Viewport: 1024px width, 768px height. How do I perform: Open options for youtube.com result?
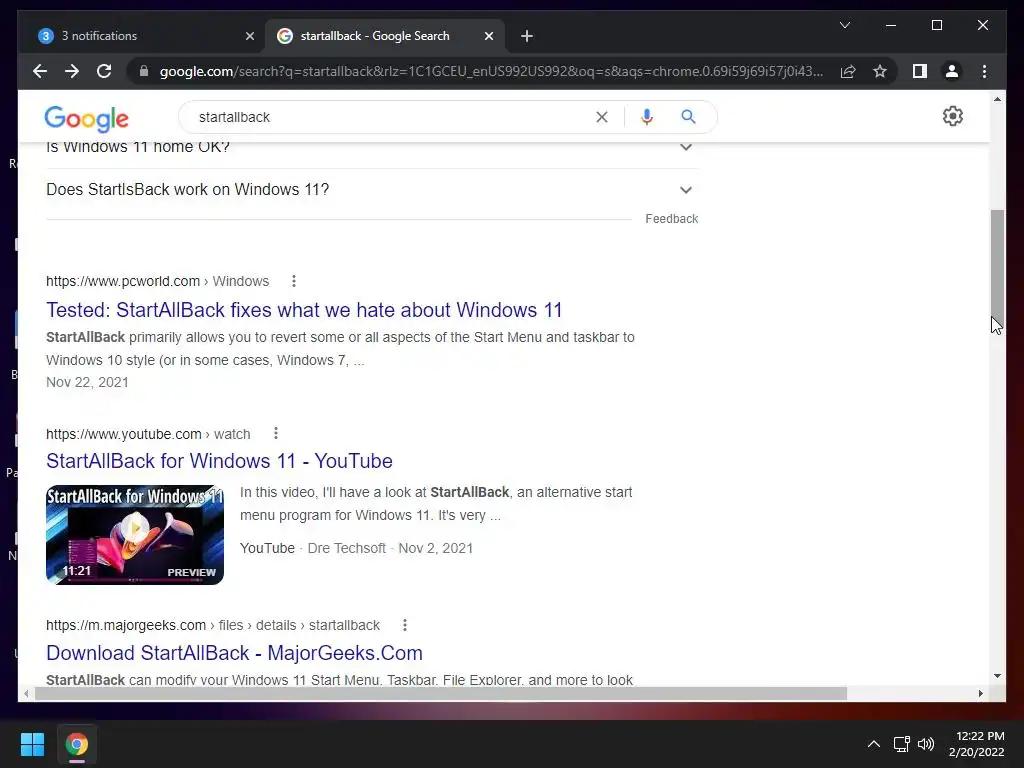[x=276, y=434]
